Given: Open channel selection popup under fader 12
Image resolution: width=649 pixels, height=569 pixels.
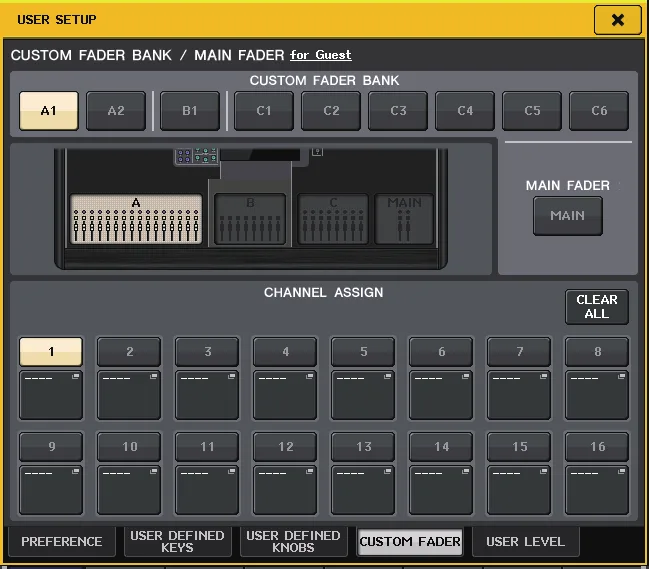Looking at the screenshot, I should [x=285, y=490].
